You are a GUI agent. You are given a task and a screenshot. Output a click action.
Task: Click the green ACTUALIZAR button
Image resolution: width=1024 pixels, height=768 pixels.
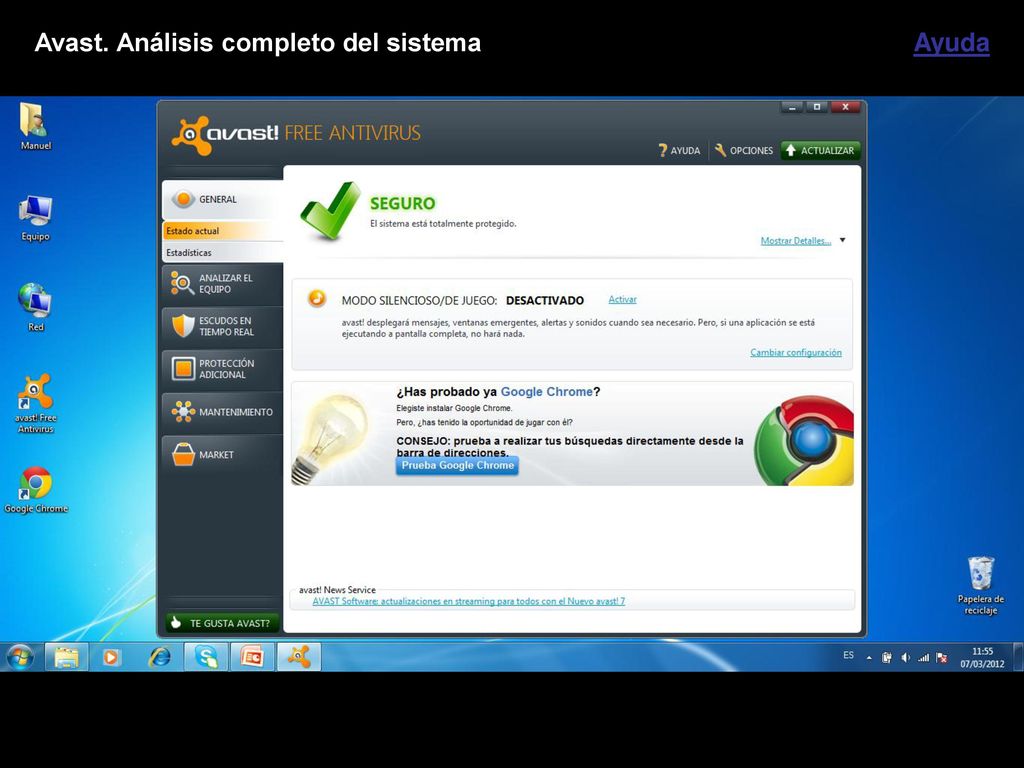coord(821,151)
